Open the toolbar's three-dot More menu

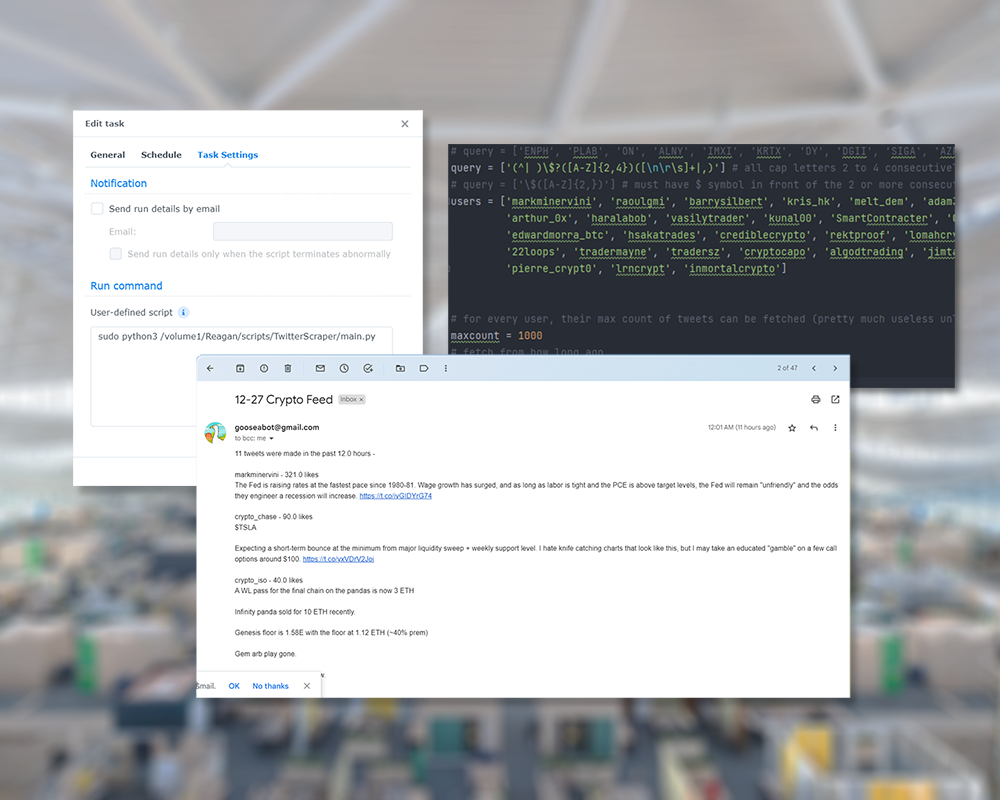click(446, 368)
